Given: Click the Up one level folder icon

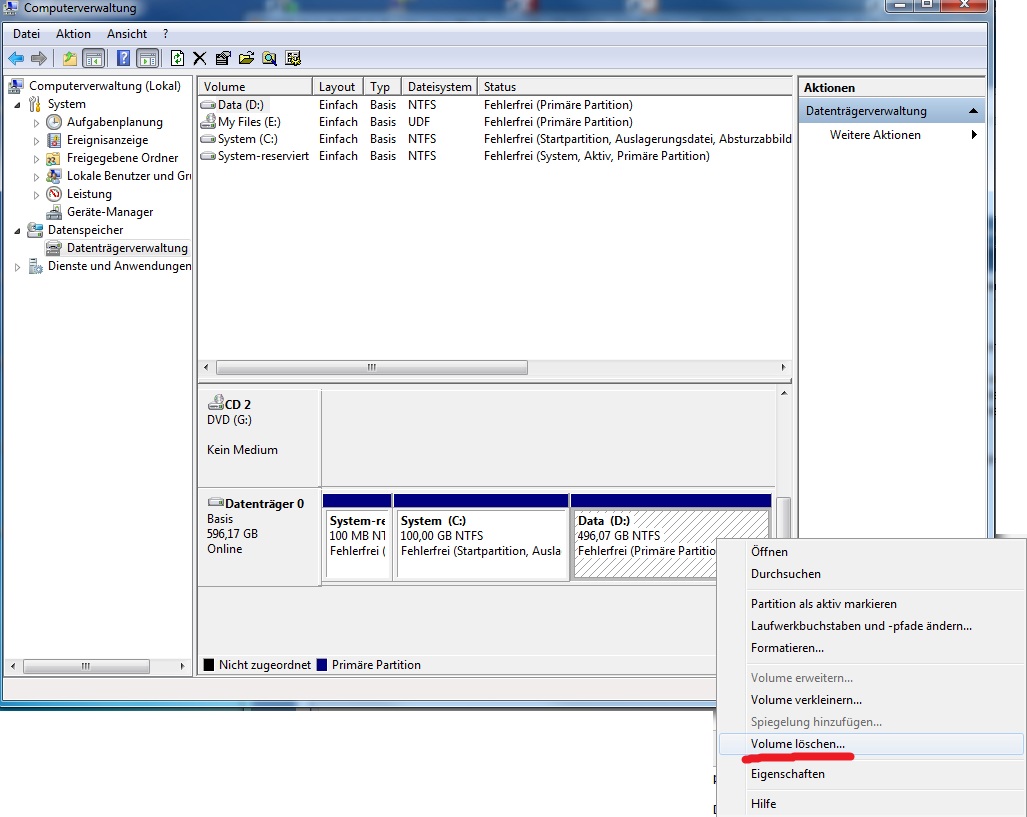Looking at the screenshot, I should 69,59.
